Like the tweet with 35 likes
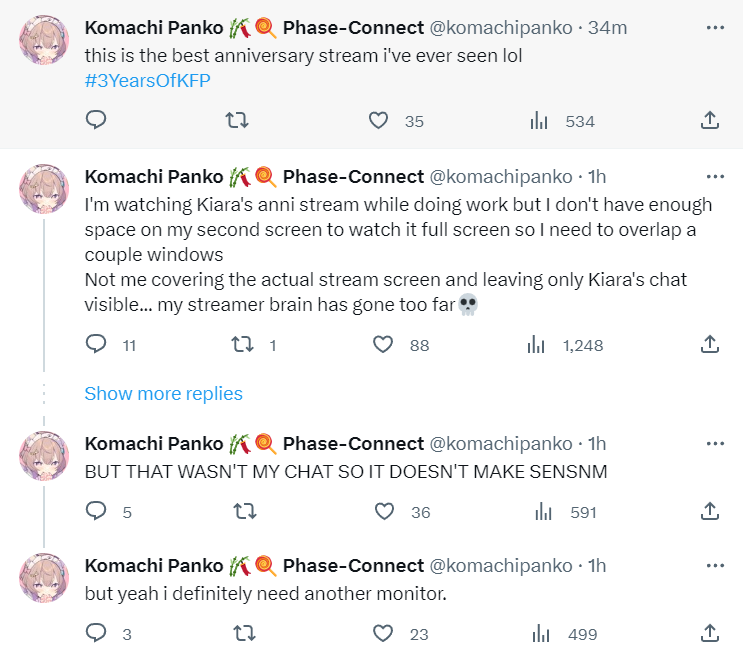Viewport: 743px width, 661px height. pos(379,121)
